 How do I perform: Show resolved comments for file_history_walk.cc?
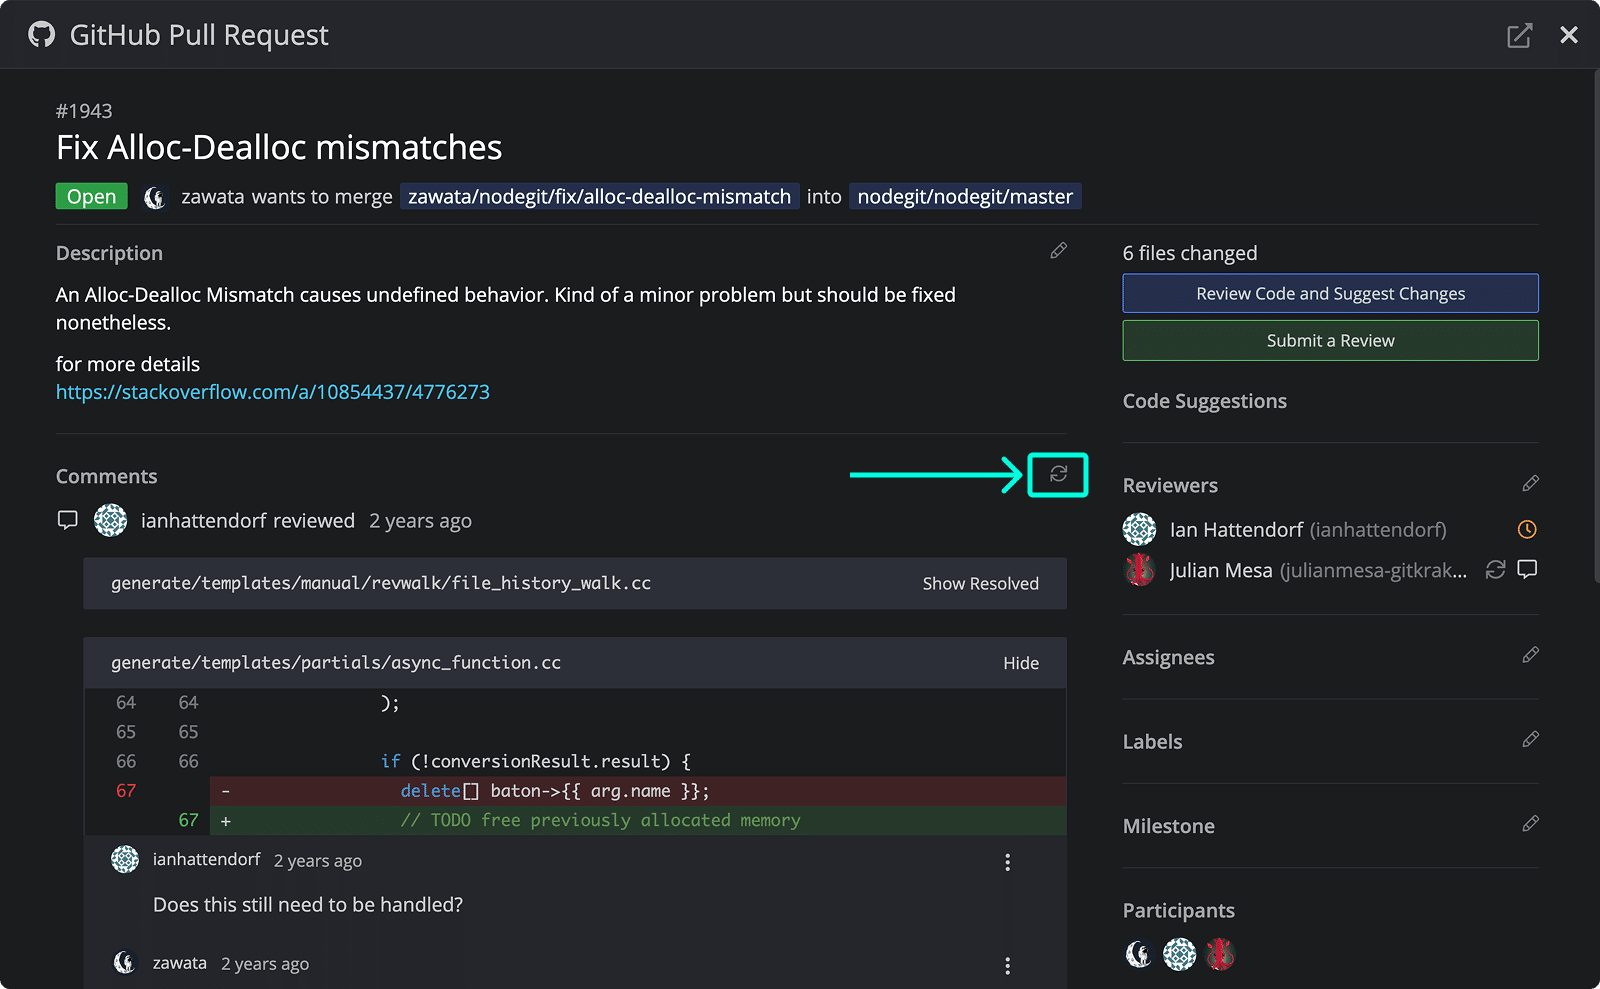point(981,583)
